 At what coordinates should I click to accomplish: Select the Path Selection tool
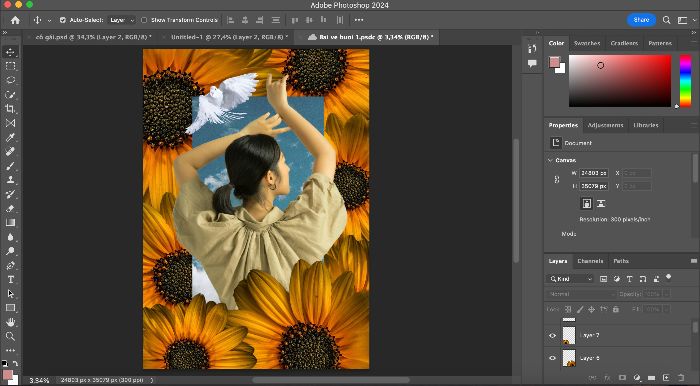point(10,294)
